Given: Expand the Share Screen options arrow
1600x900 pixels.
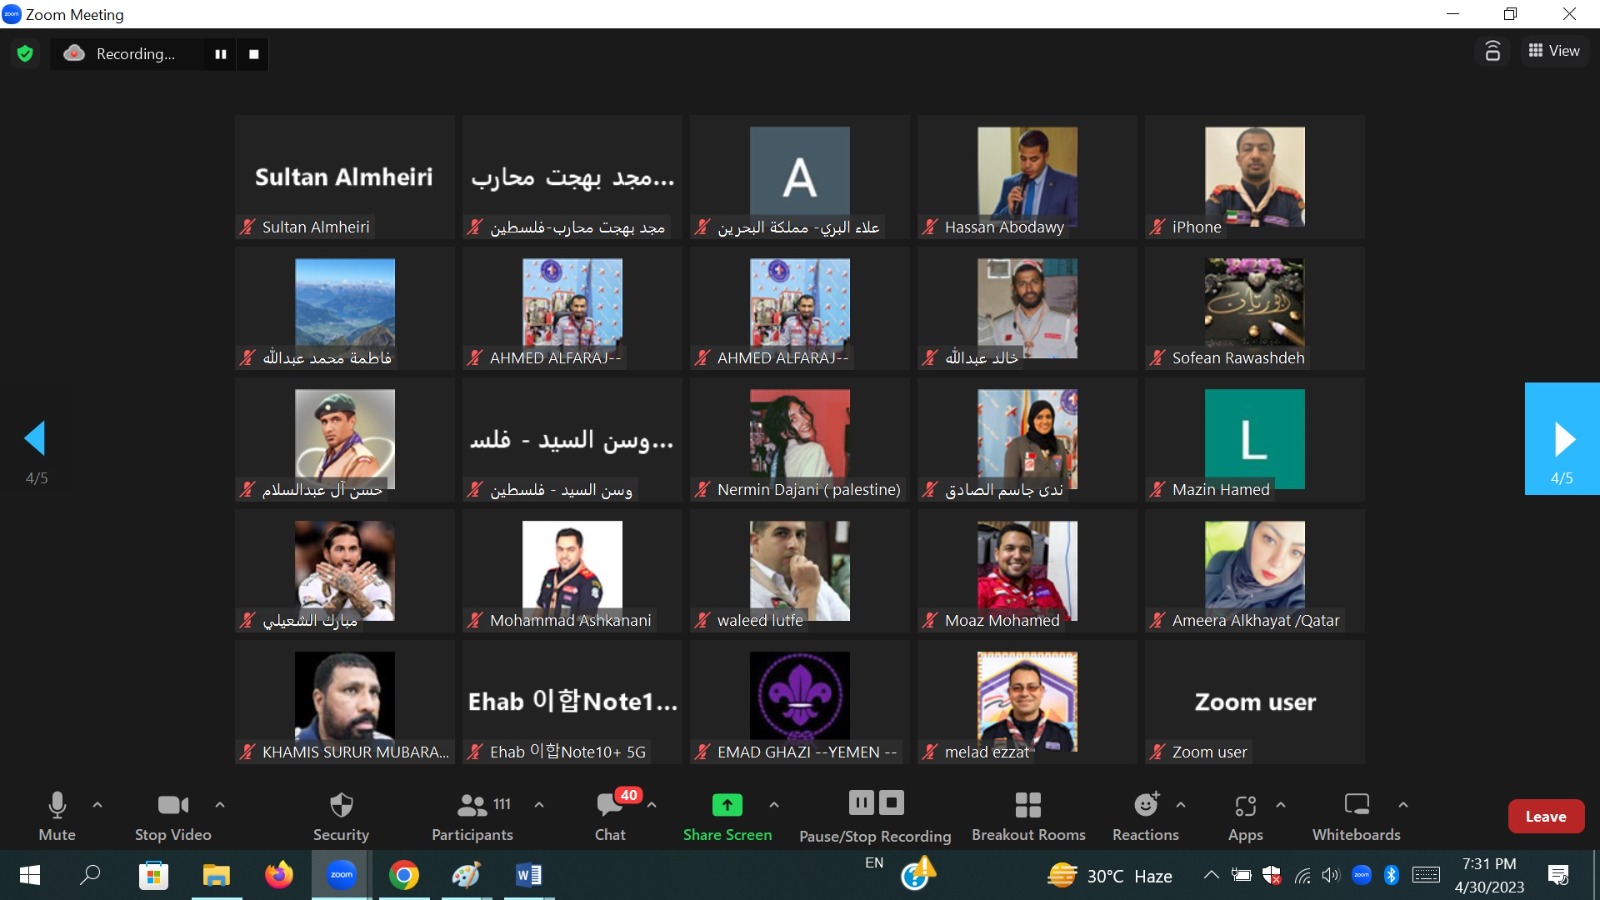Looking at the screenshot, I should [x=774, y=804].
